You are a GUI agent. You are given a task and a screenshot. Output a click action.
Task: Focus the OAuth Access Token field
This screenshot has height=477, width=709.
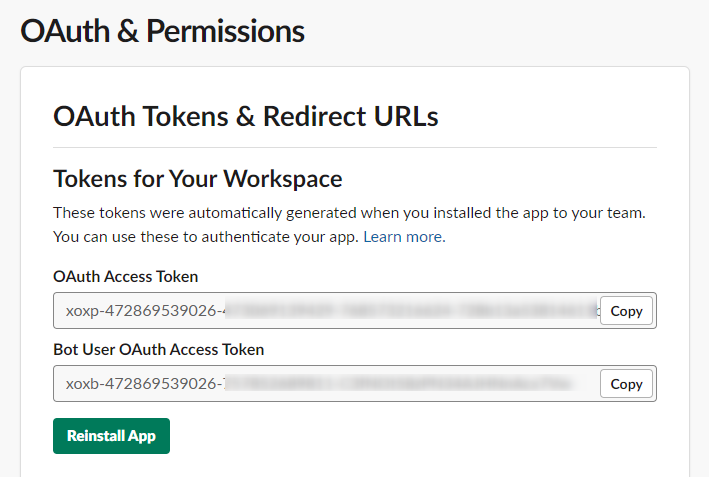[326, 311]
